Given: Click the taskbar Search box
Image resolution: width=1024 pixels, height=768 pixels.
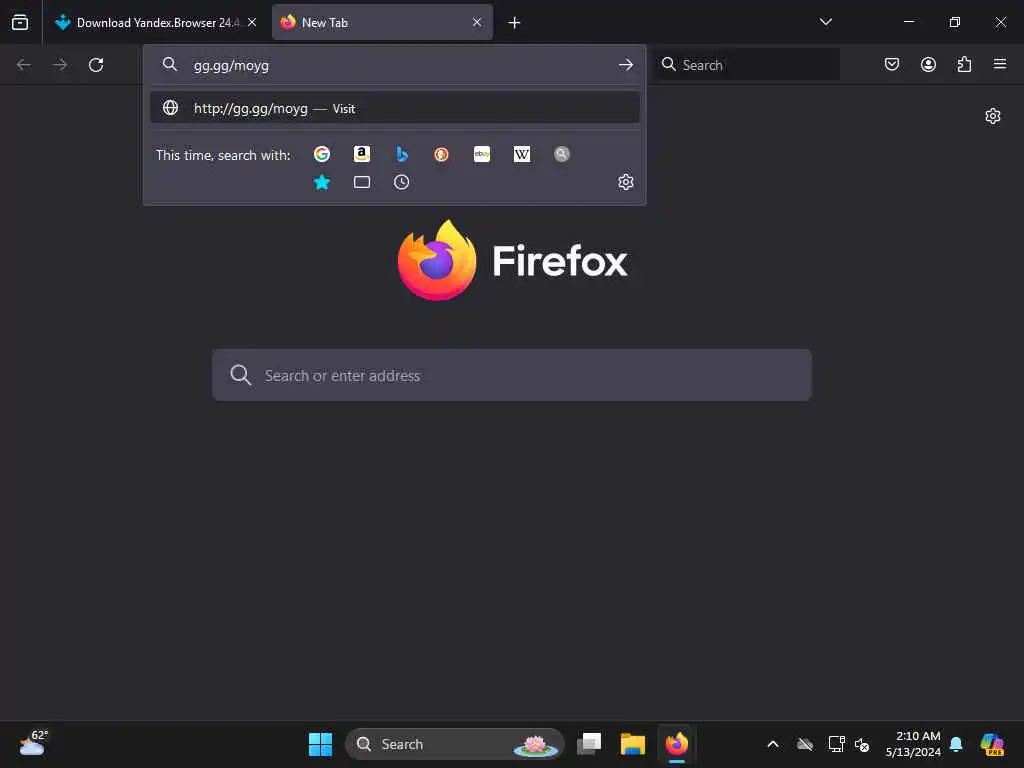Looking at the screenshot, I should tap(455, 744).
